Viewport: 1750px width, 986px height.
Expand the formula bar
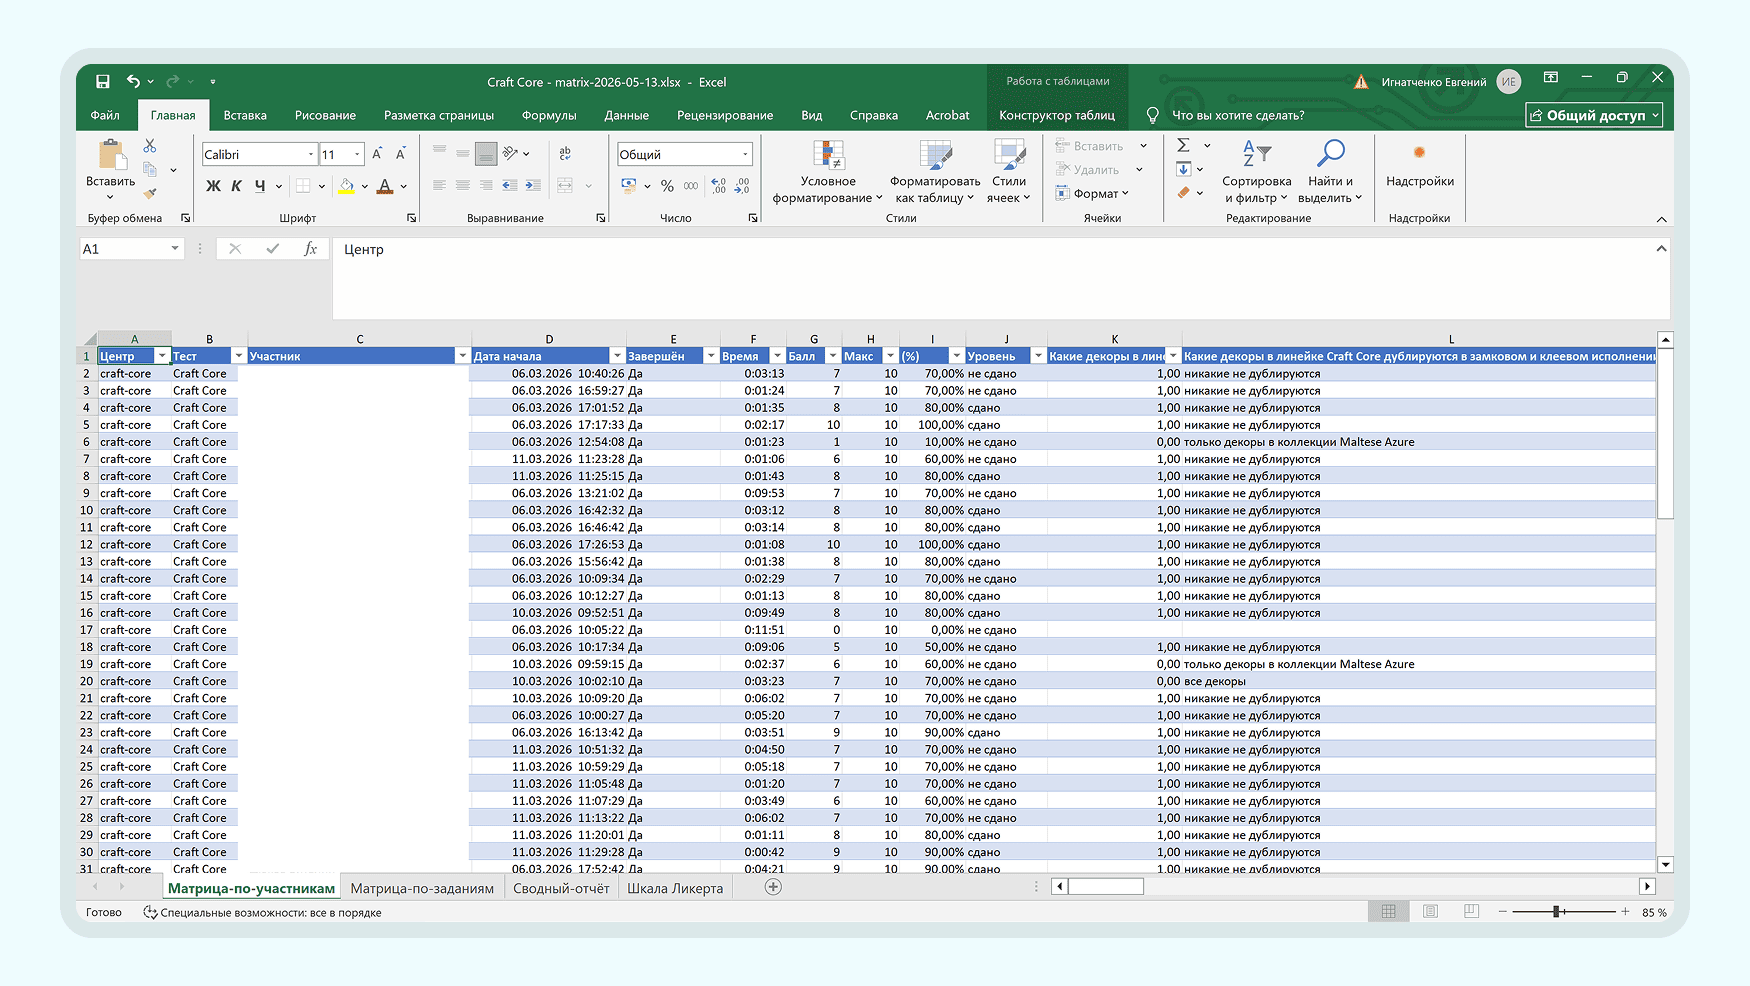pyautogui.click(x=1661, y=248)
